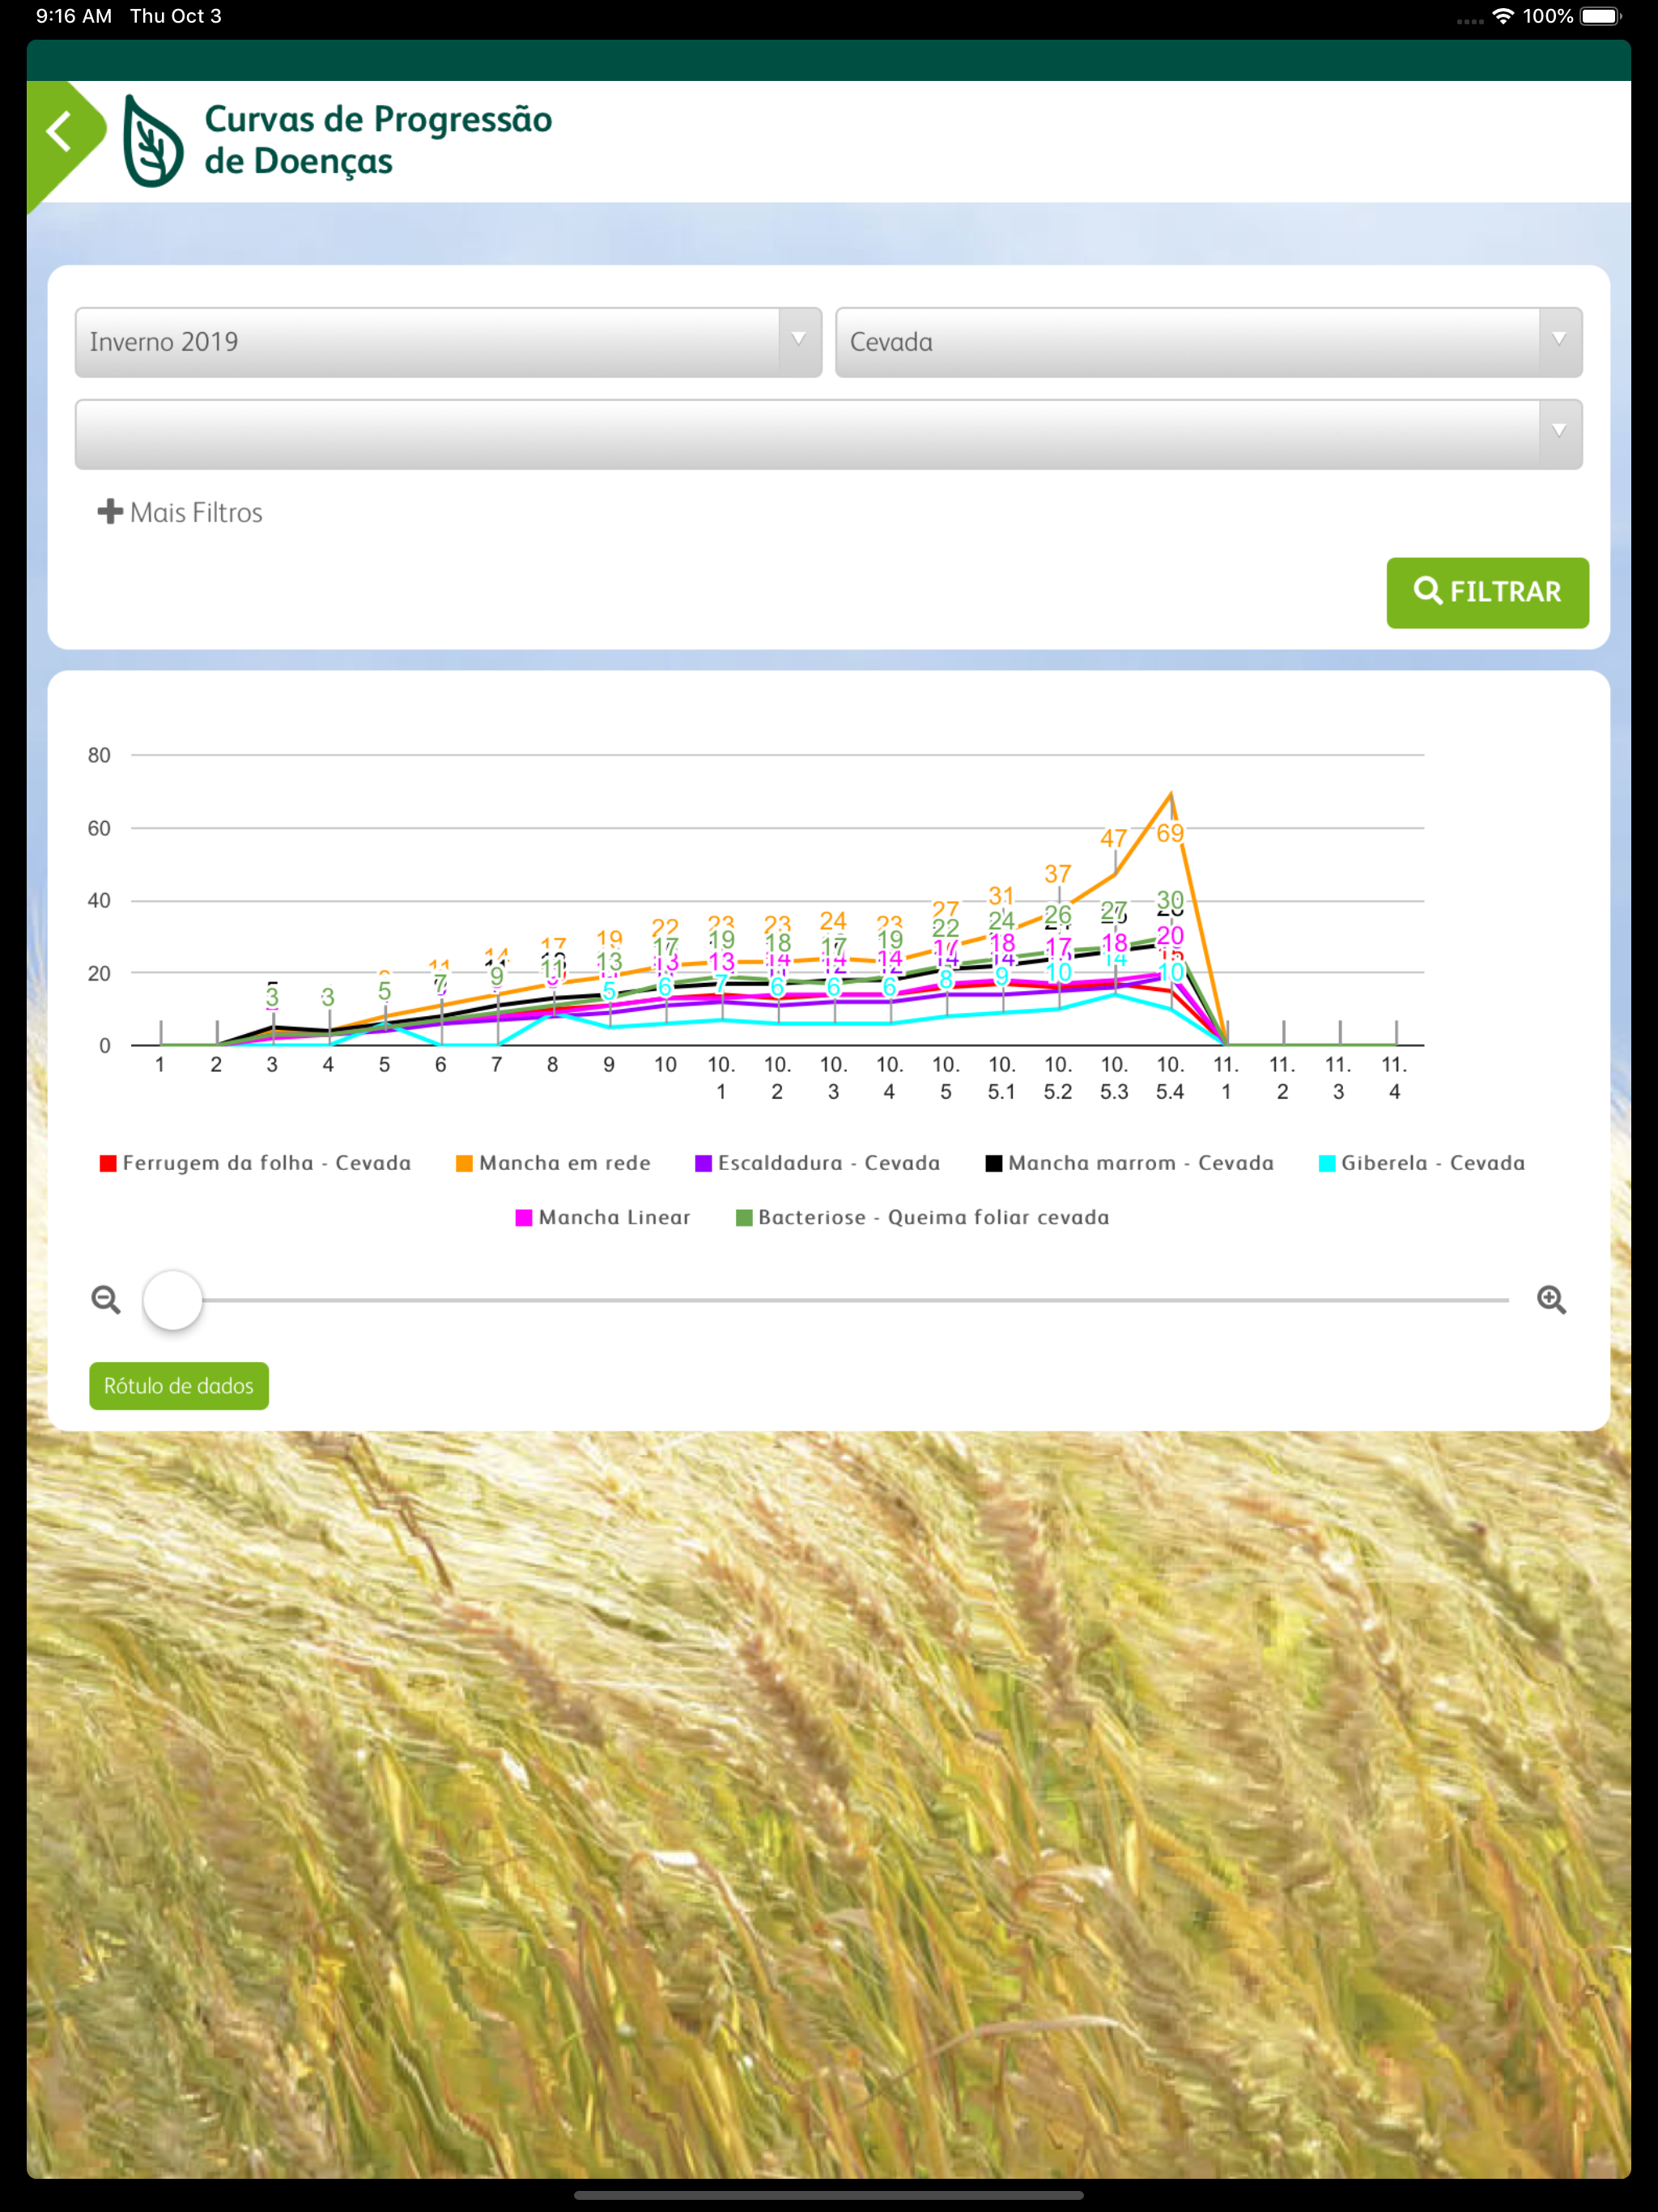Screen dimensions: 1658x2212
Task: Click the orange Mancha em rede swatch
Action: (464, 1163)
